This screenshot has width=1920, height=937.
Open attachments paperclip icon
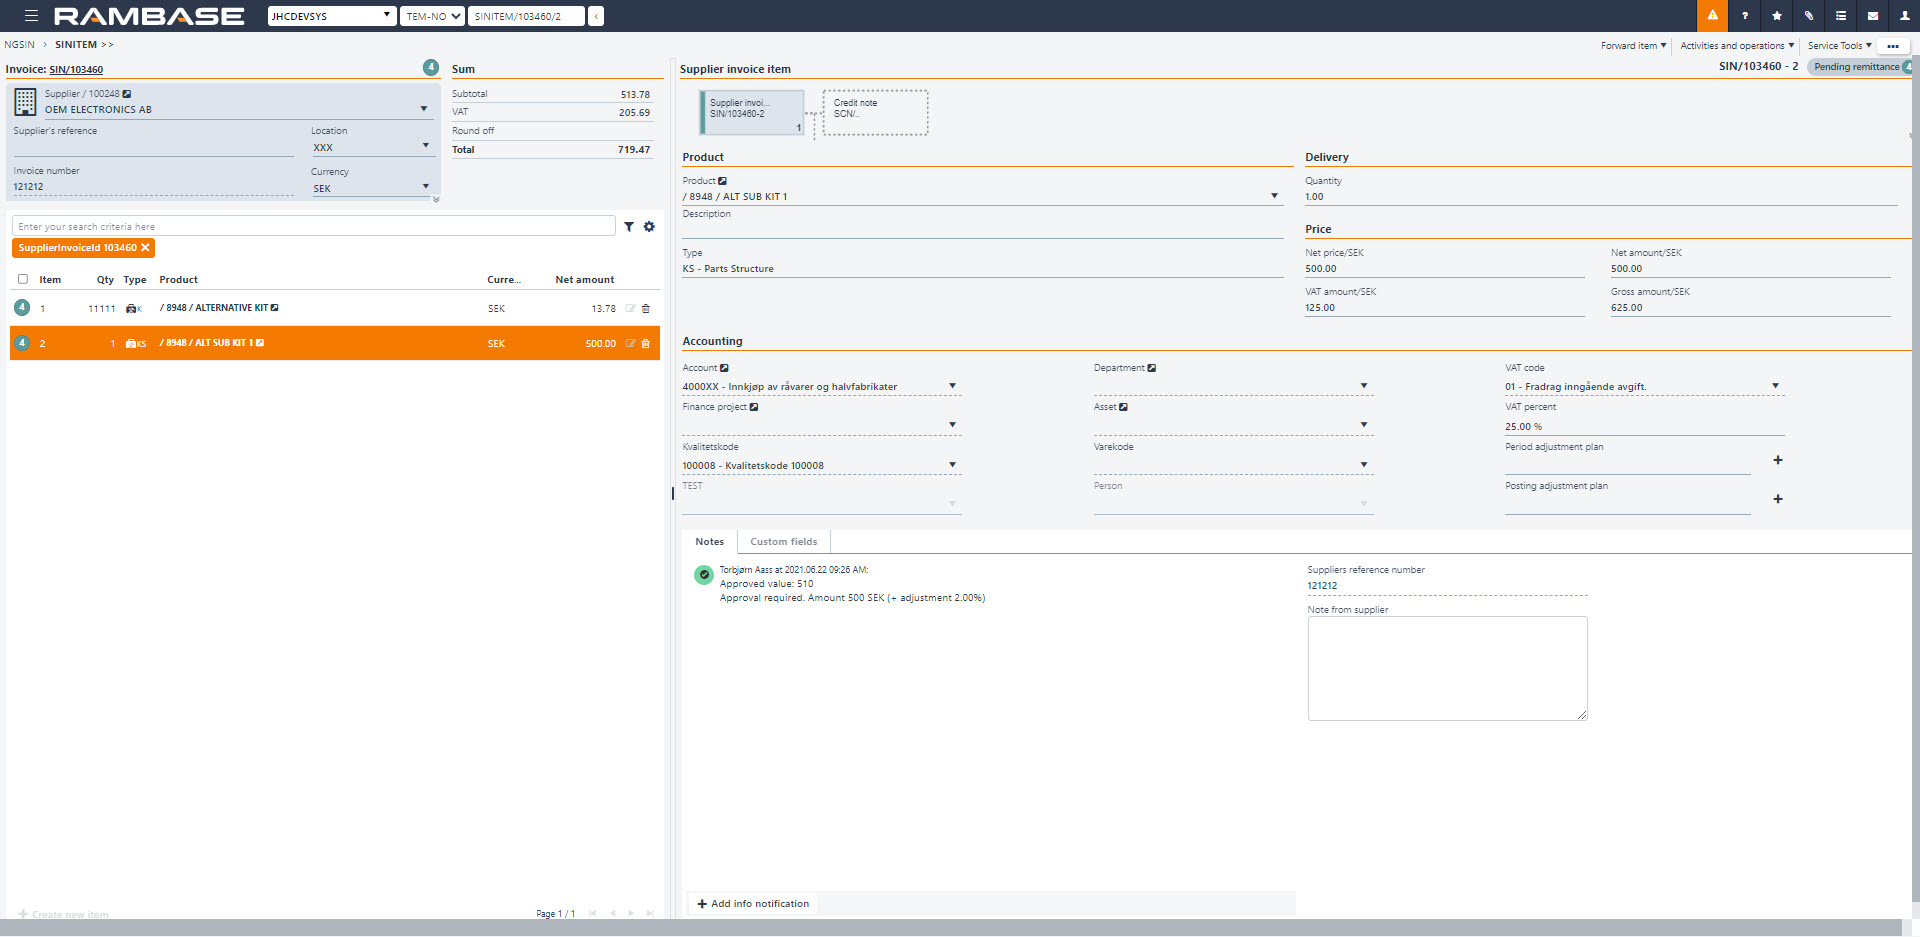tap(1808, 16)
